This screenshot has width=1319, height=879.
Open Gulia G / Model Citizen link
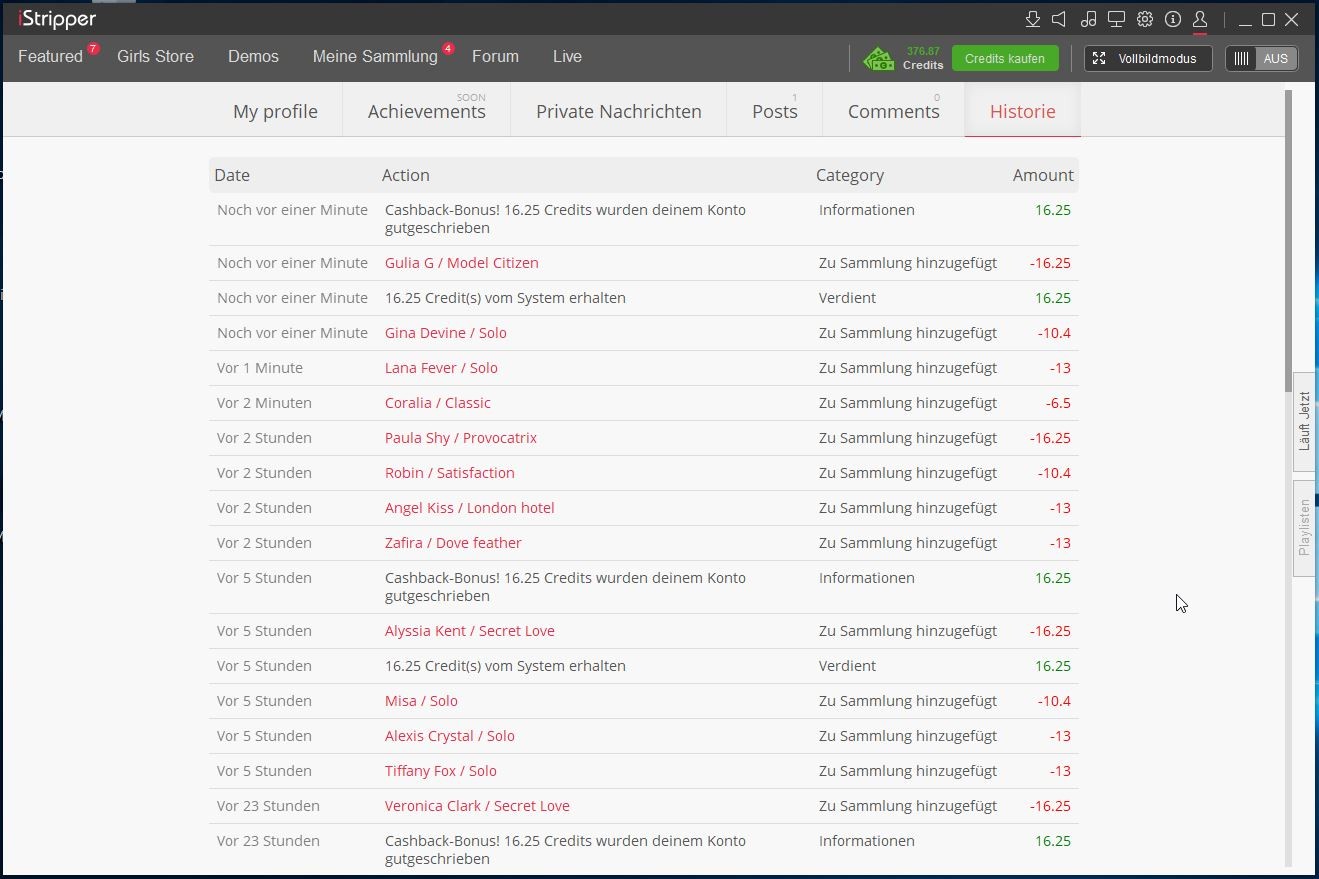tap(462, 263)
